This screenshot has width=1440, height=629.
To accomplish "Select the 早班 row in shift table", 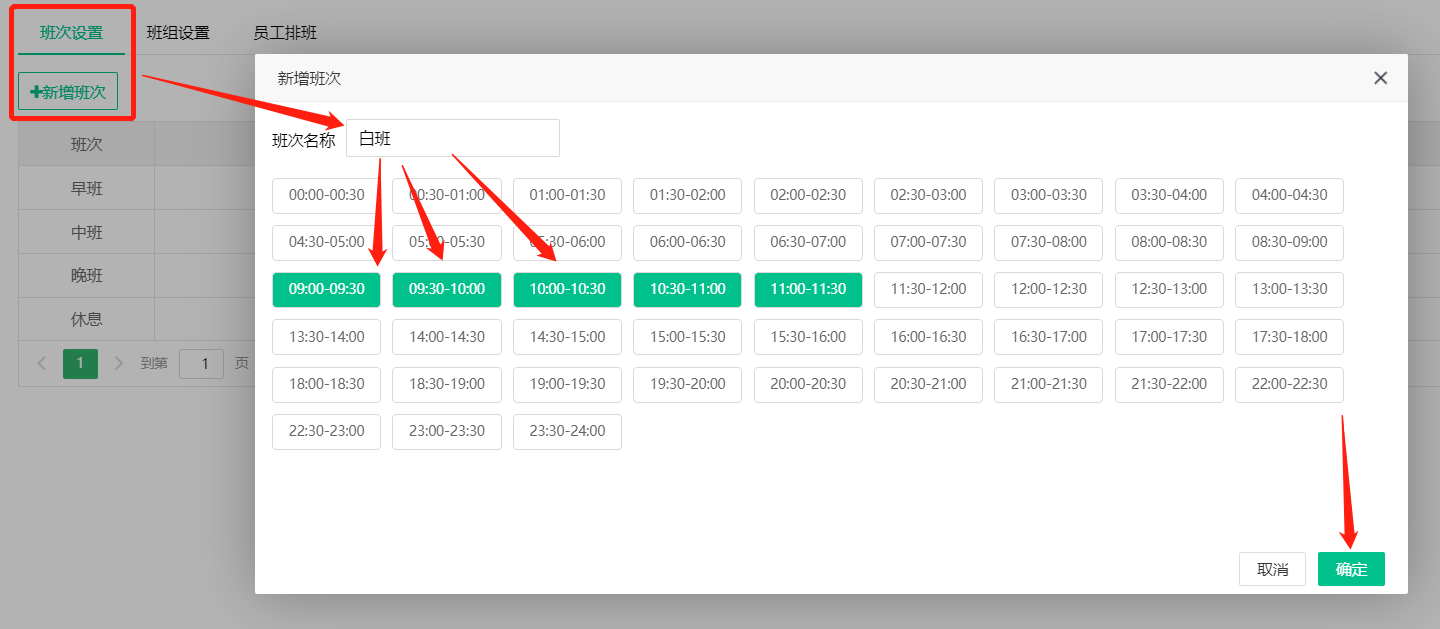I will click(87, 188).
